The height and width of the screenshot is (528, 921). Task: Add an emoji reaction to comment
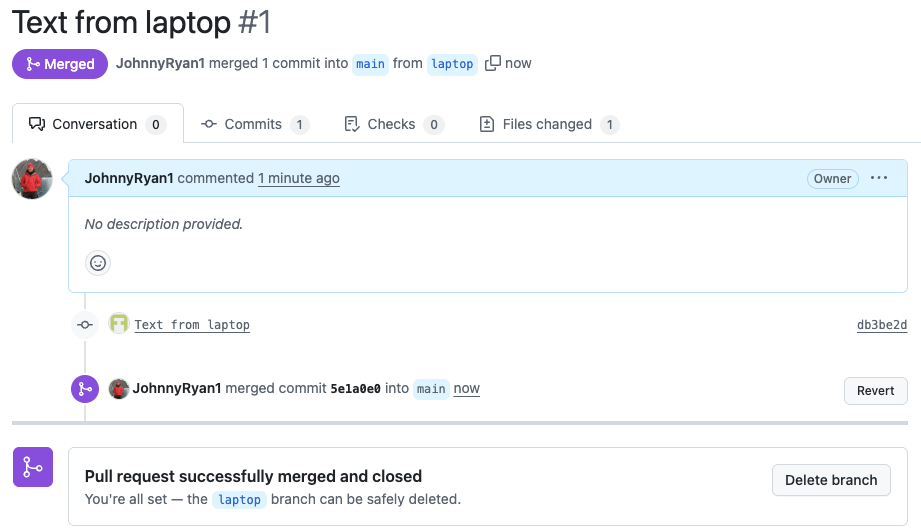[98, 263]
